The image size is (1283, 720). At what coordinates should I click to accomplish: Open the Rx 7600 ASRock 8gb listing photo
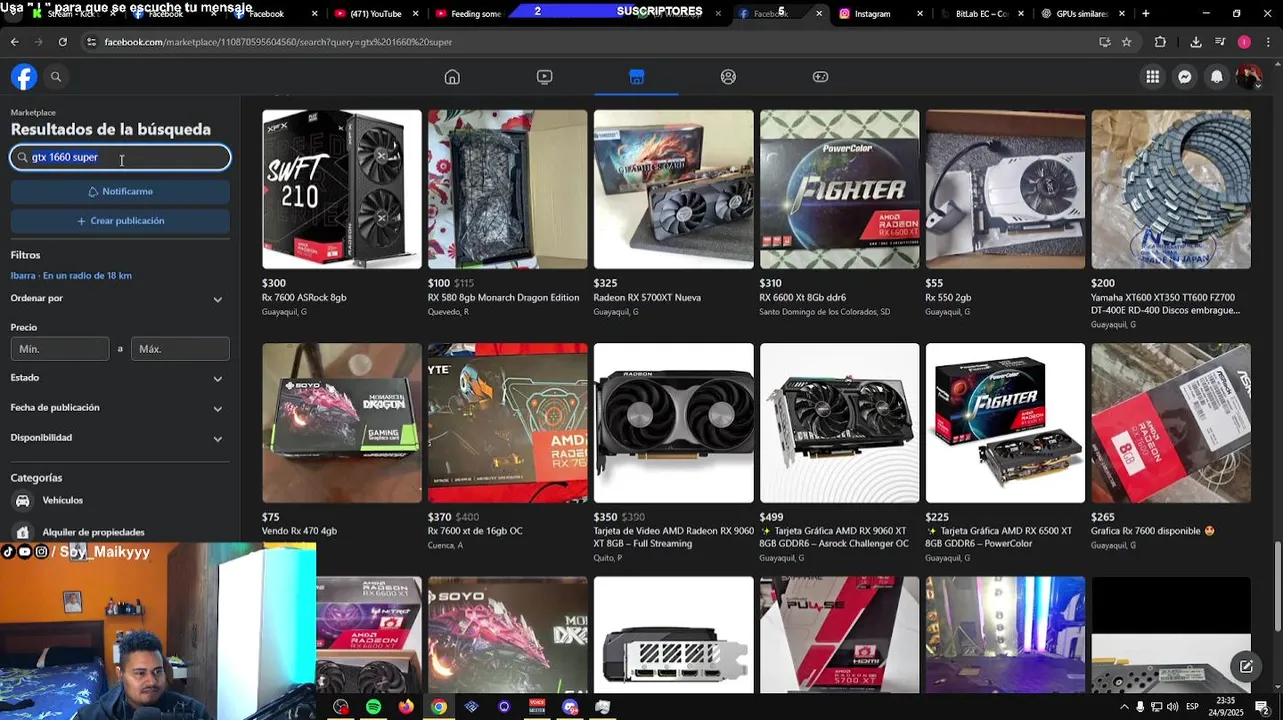pyautogui.click(x=342, y=189)
